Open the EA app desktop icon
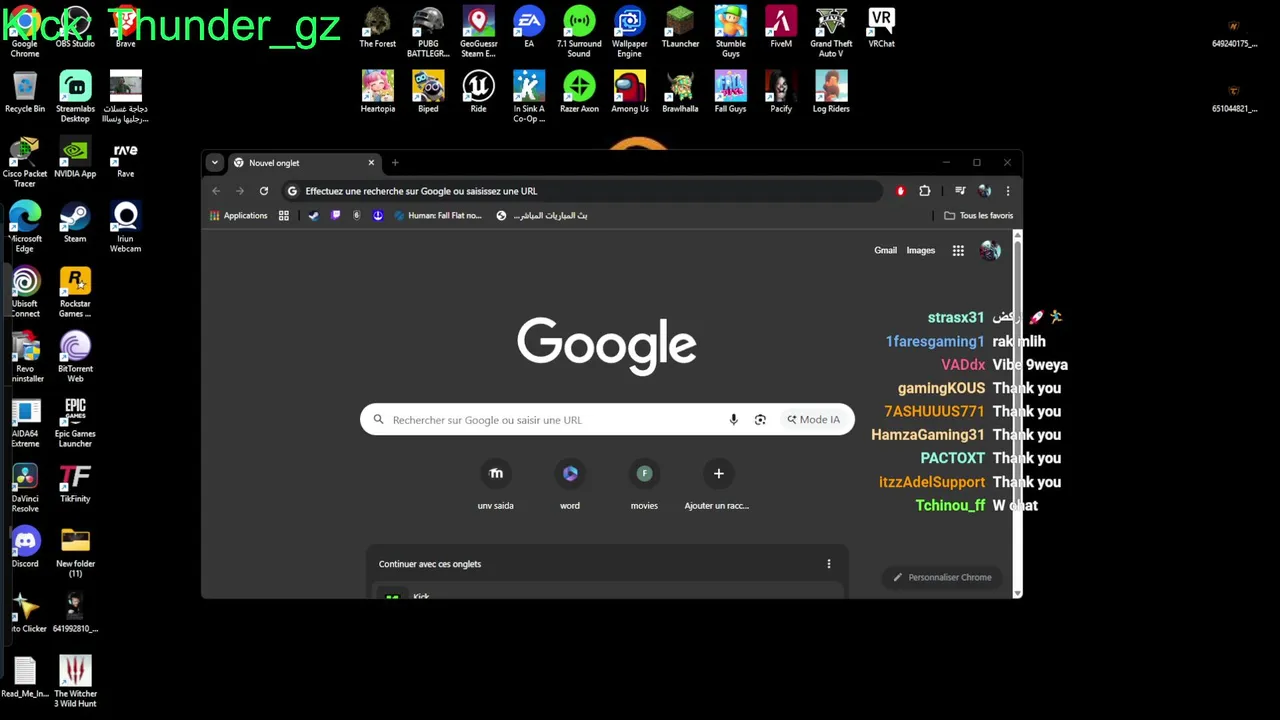 point(529,28)
